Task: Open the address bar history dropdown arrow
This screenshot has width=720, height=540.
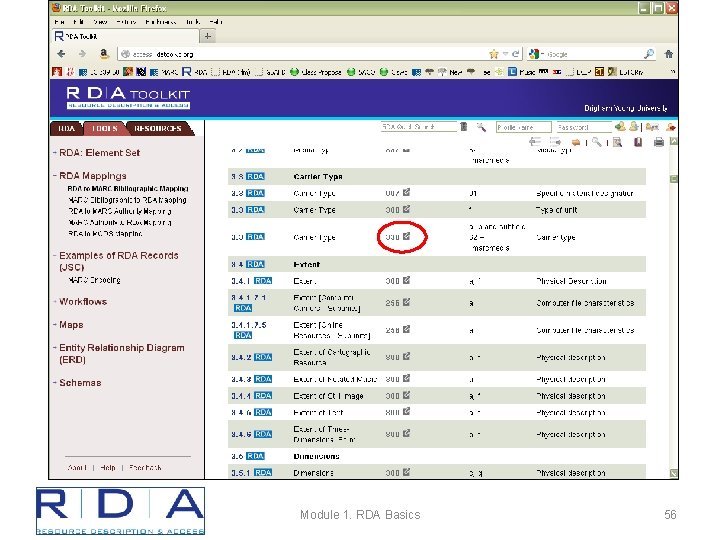Action: click(505, 54)
